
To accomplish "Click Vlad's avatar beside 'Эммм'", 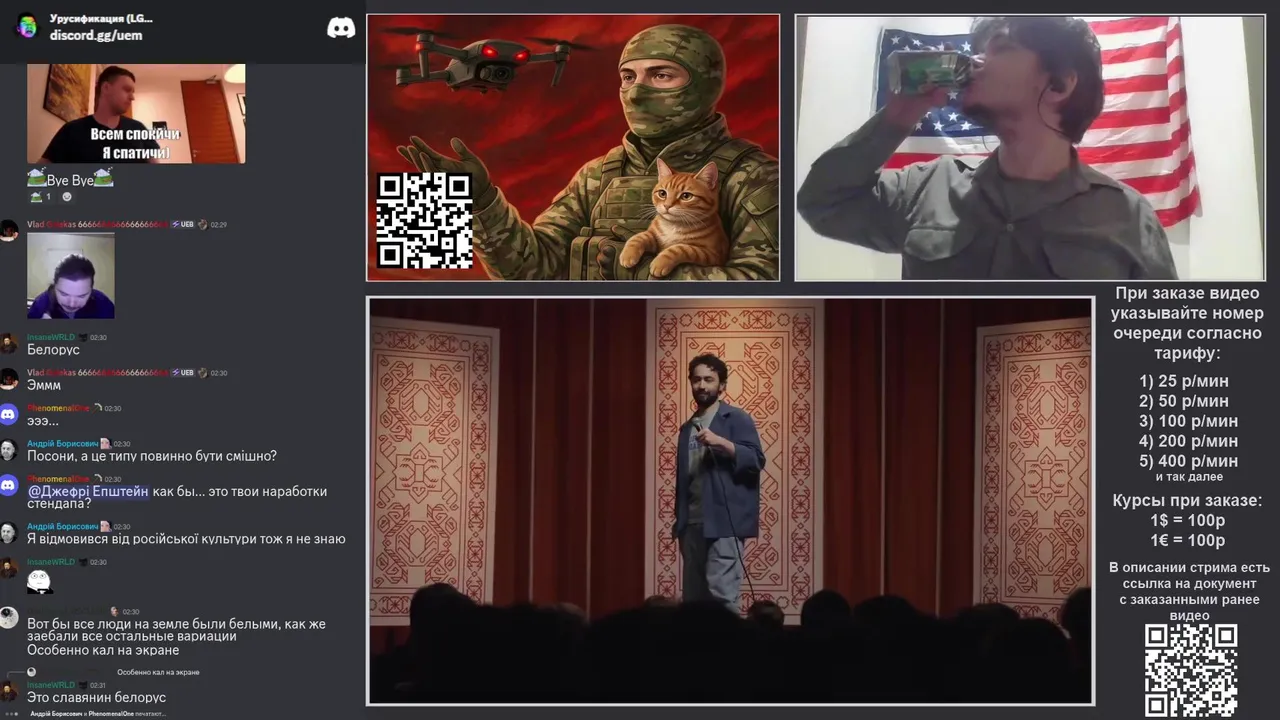I will pyautogui.click(x=9, y=379).
